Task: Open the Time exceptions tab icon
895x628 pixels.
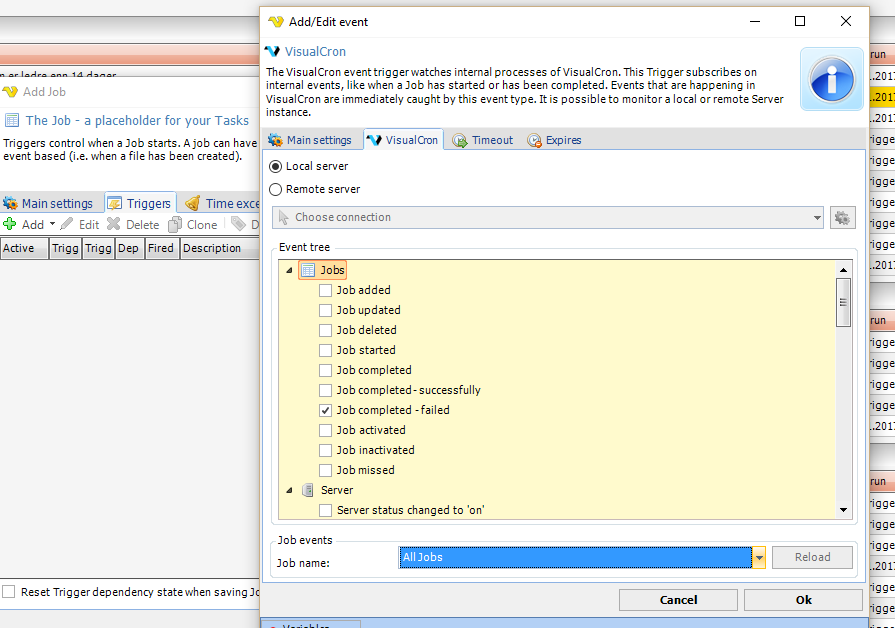Action: (192, 204)
